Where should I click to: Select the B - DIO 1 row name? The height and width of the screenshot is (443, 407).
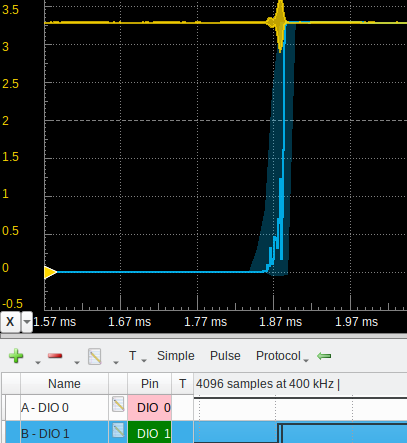tap(45, 434)
